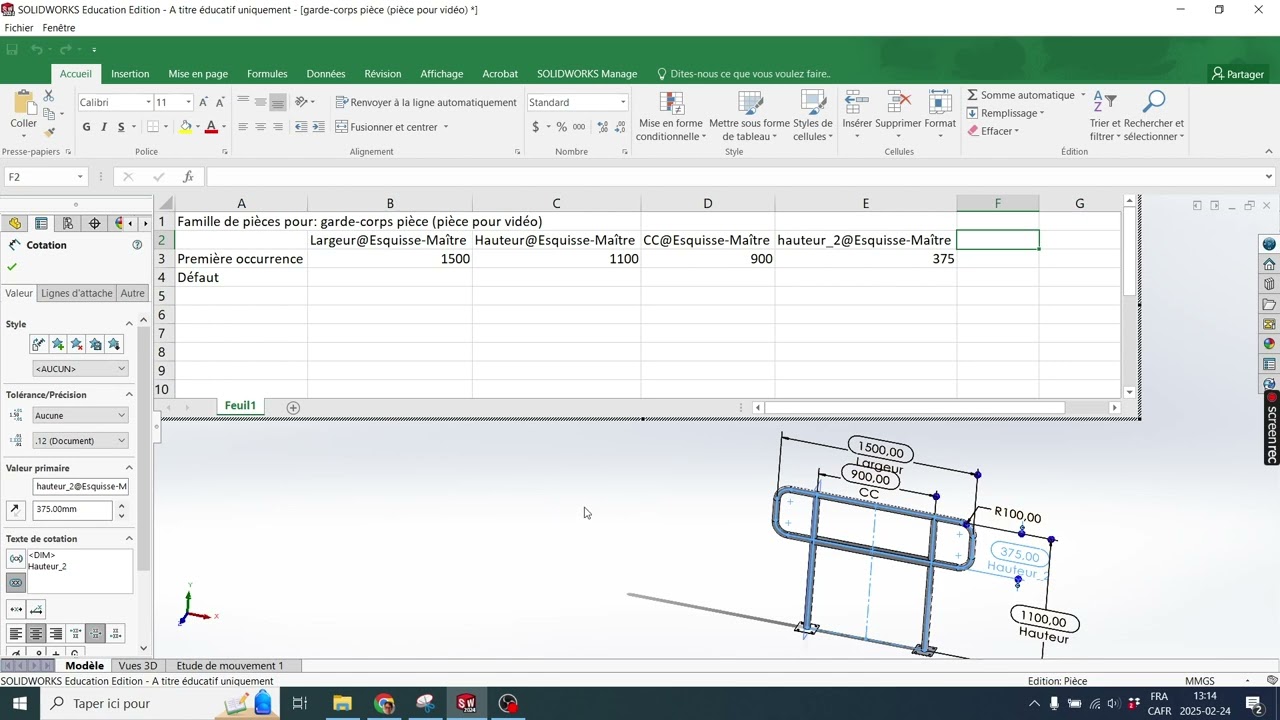Open the Standard number format dropdown
Image resolution: width=1280 pixels, height=720 pixels.
tap(622, 102)
